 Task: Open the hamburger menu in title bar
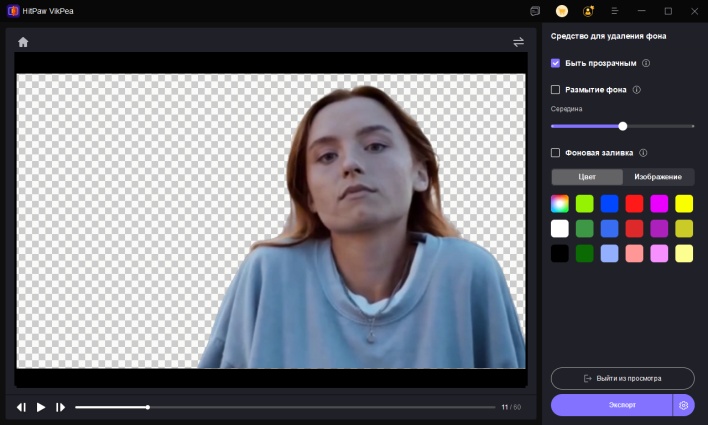pos(614,11)
